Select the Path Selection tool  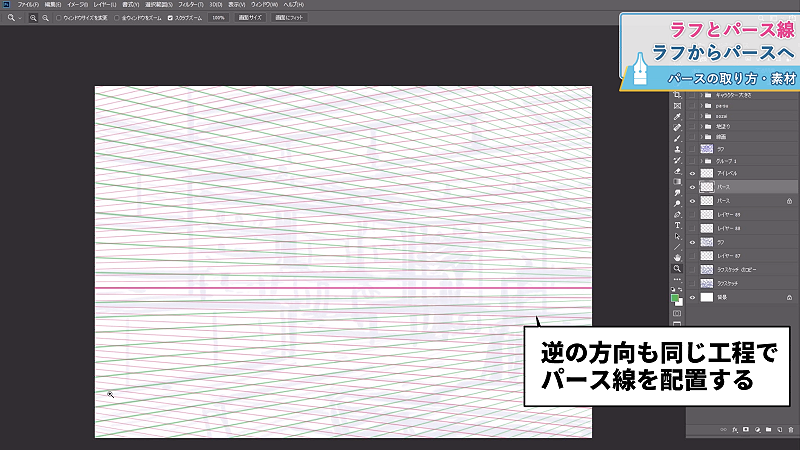point(677,236)
